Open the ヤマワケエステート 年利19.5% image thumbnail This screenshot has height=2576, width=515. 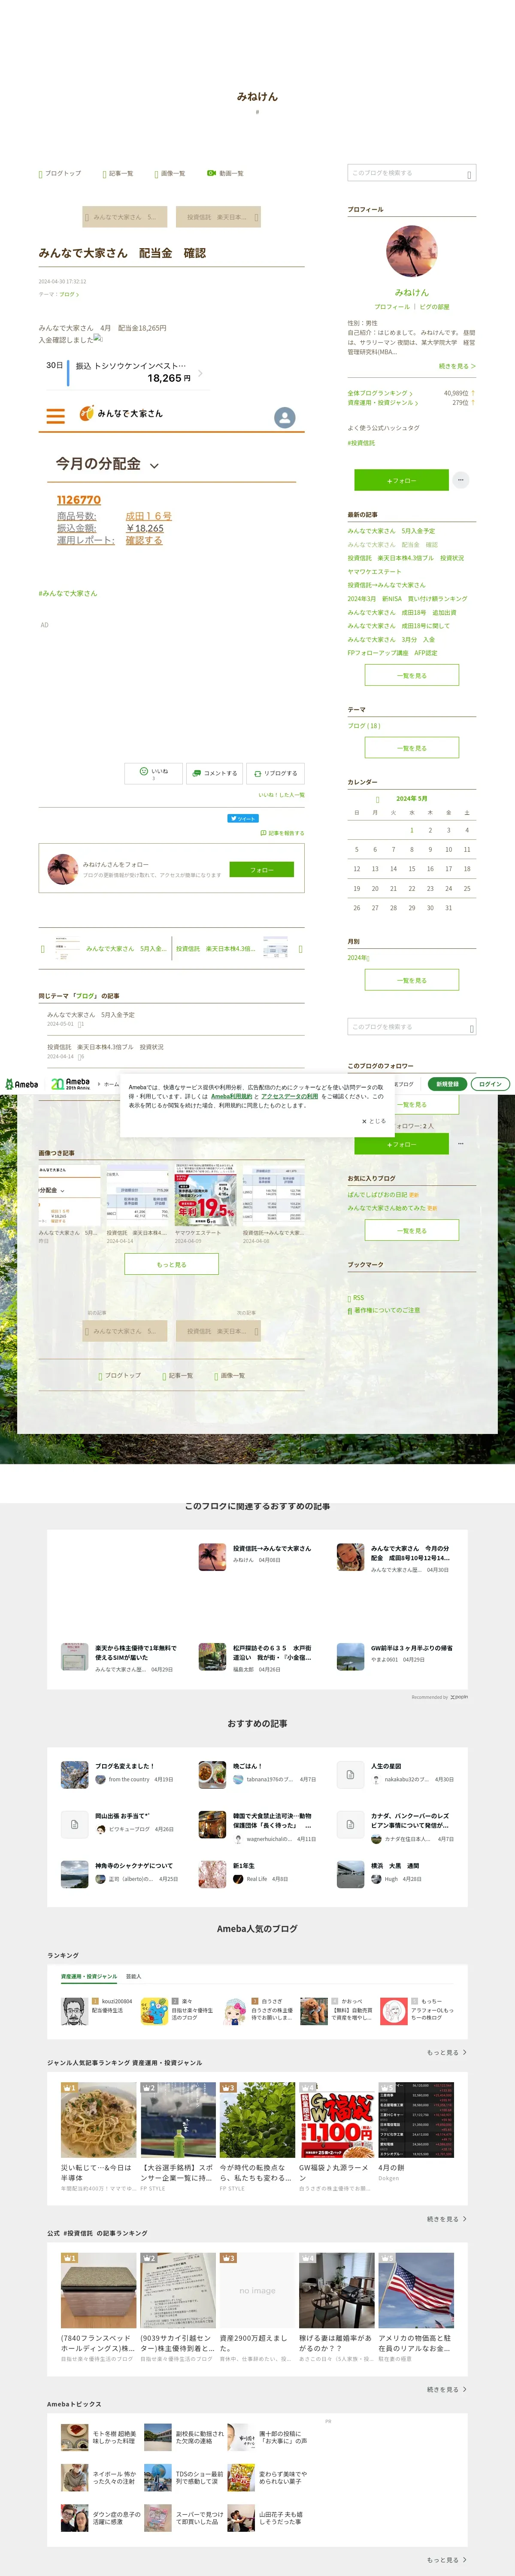click(205, 1194)
